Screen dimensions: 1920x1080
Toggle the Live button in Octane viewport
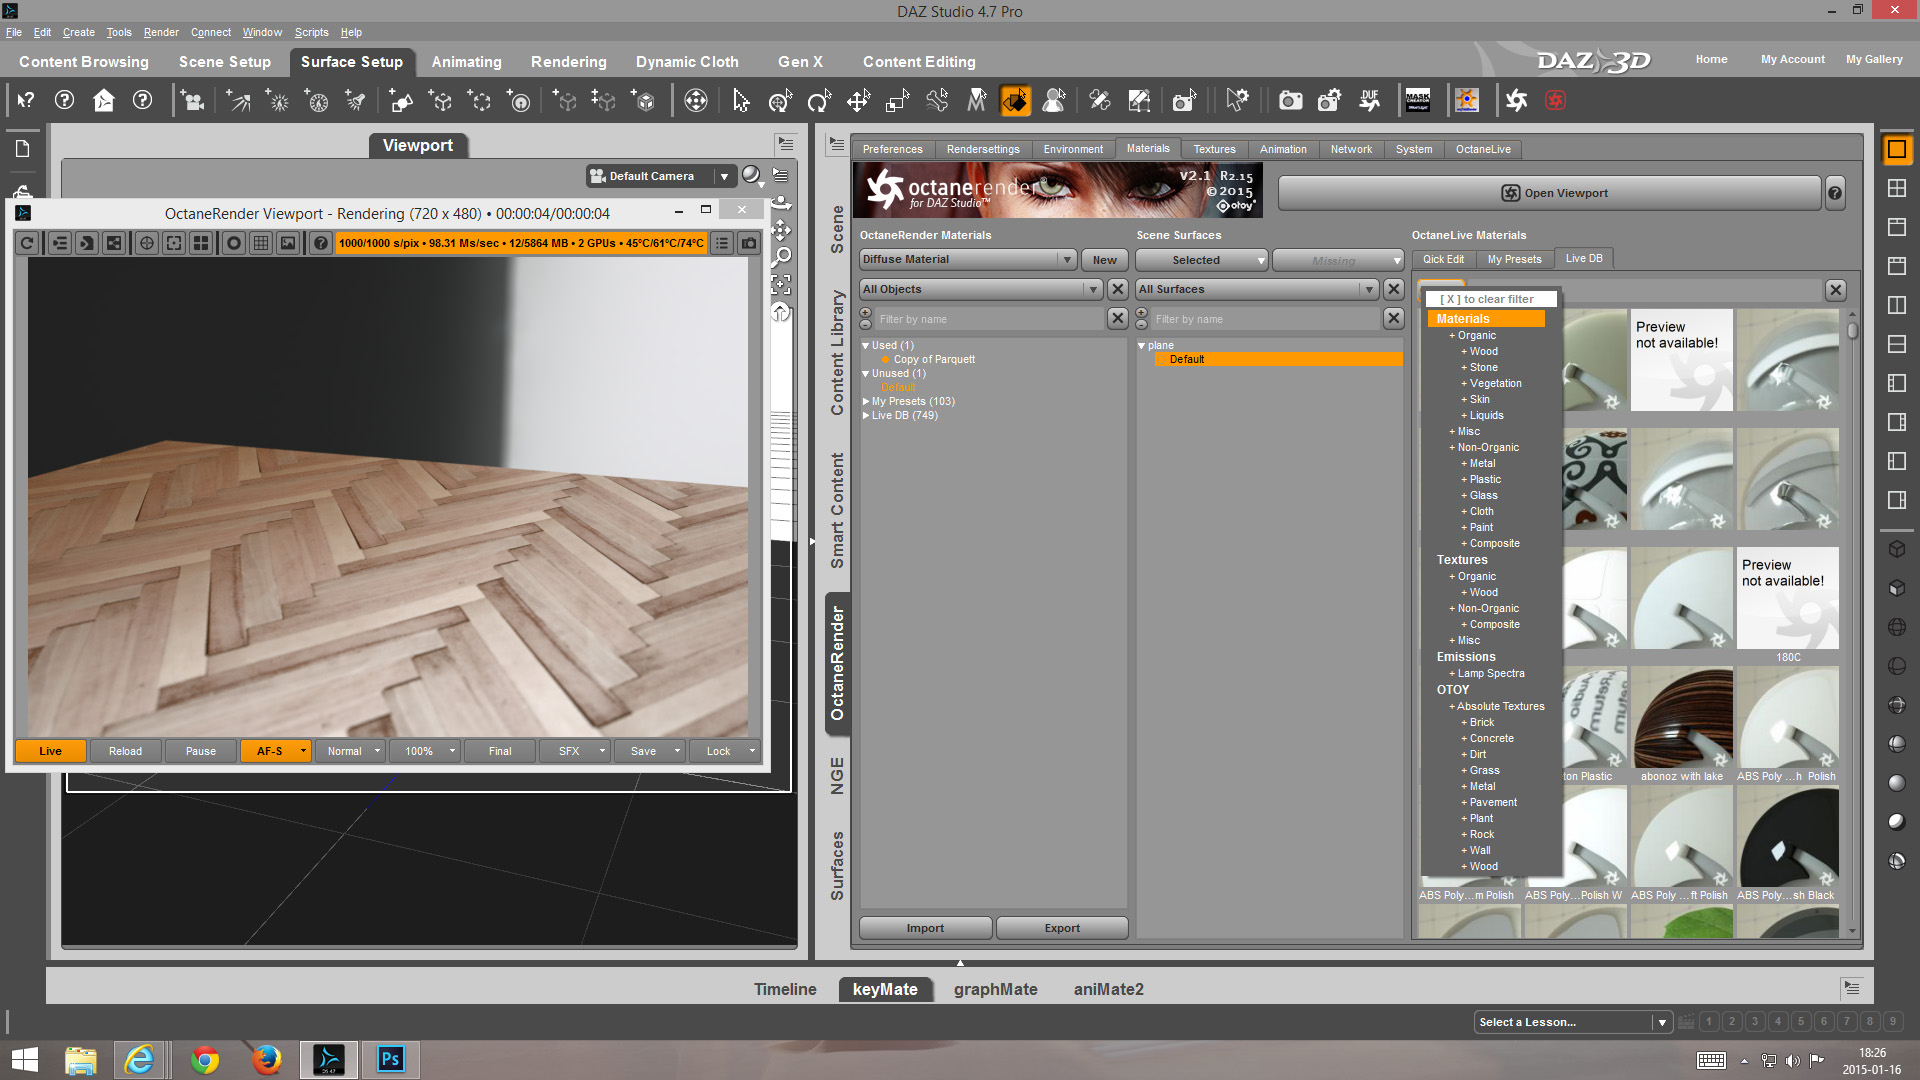[x=50, y=751]
